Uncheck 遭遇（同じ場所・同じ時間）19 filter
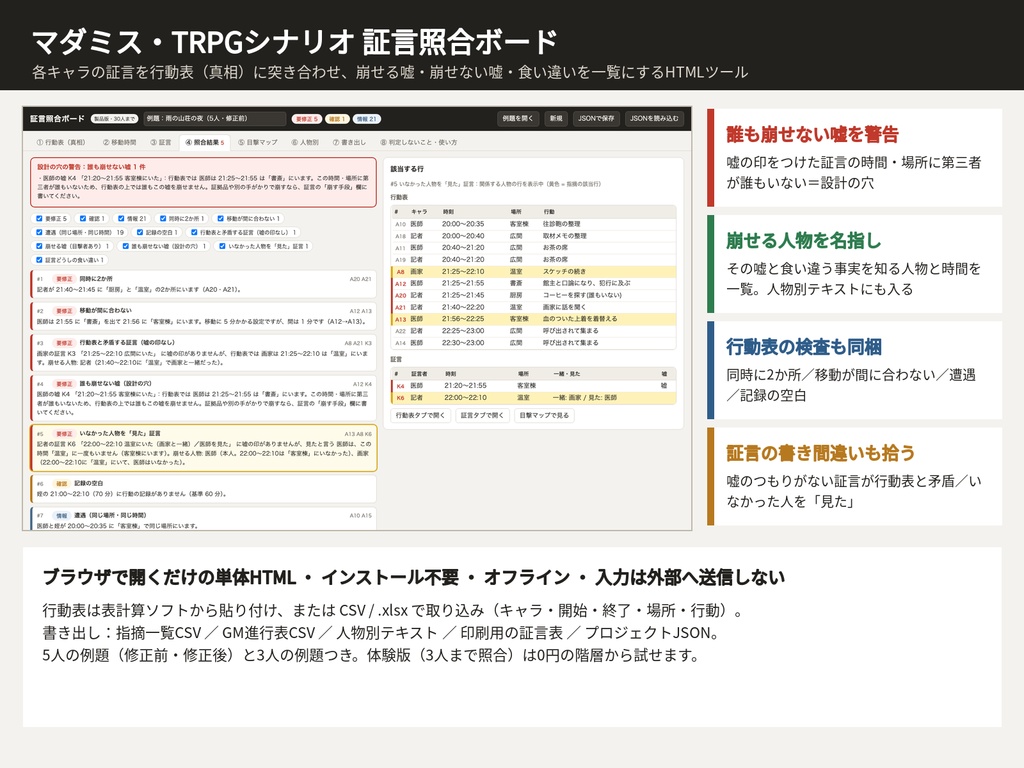Image resolution: width=1024 pixels, height=768 pixels. tap(39, 232)
